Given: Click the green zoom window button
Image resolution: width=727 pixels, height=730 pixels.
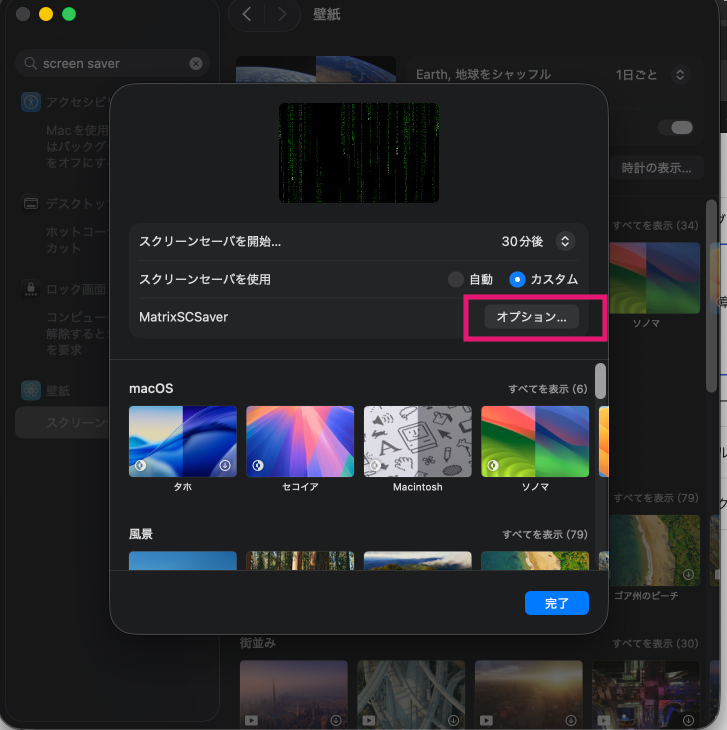Looking at the screenshot, I should (69, 14).
